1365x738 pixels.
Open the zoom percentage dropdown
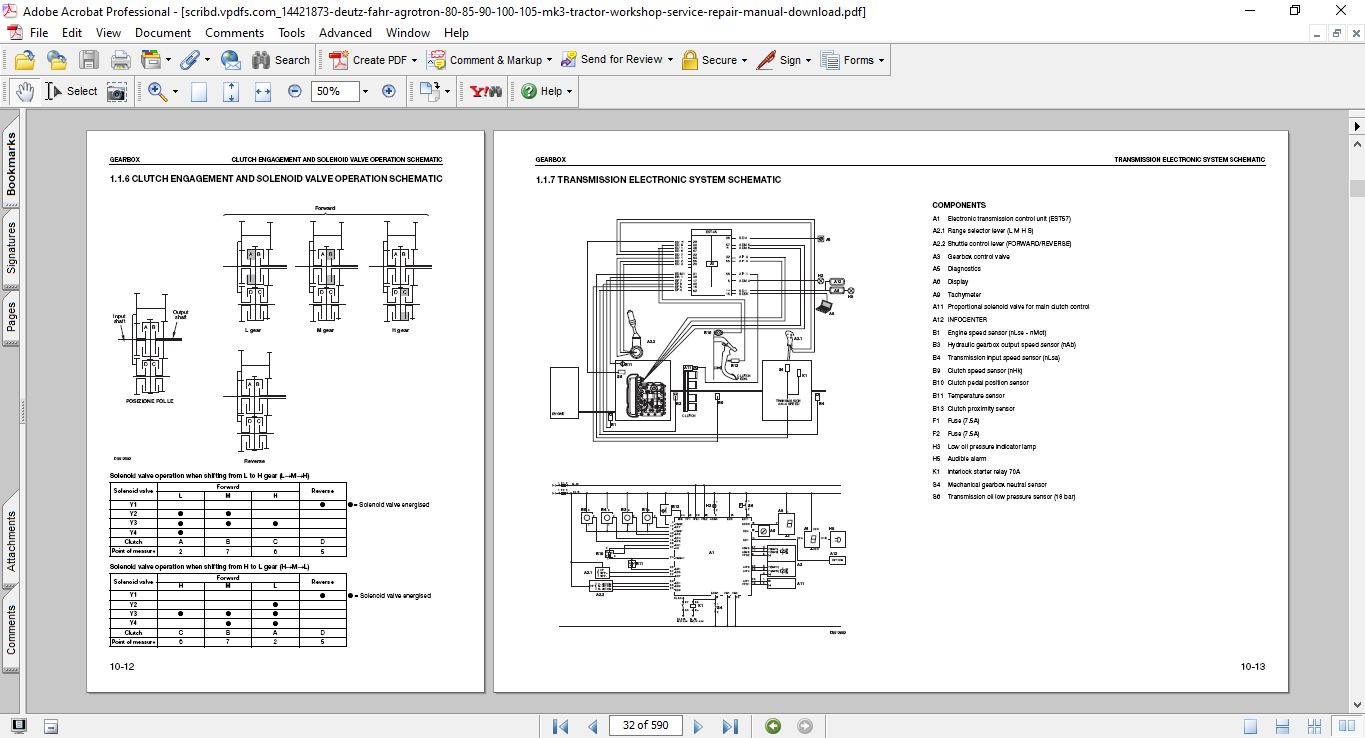click(365, 91)
